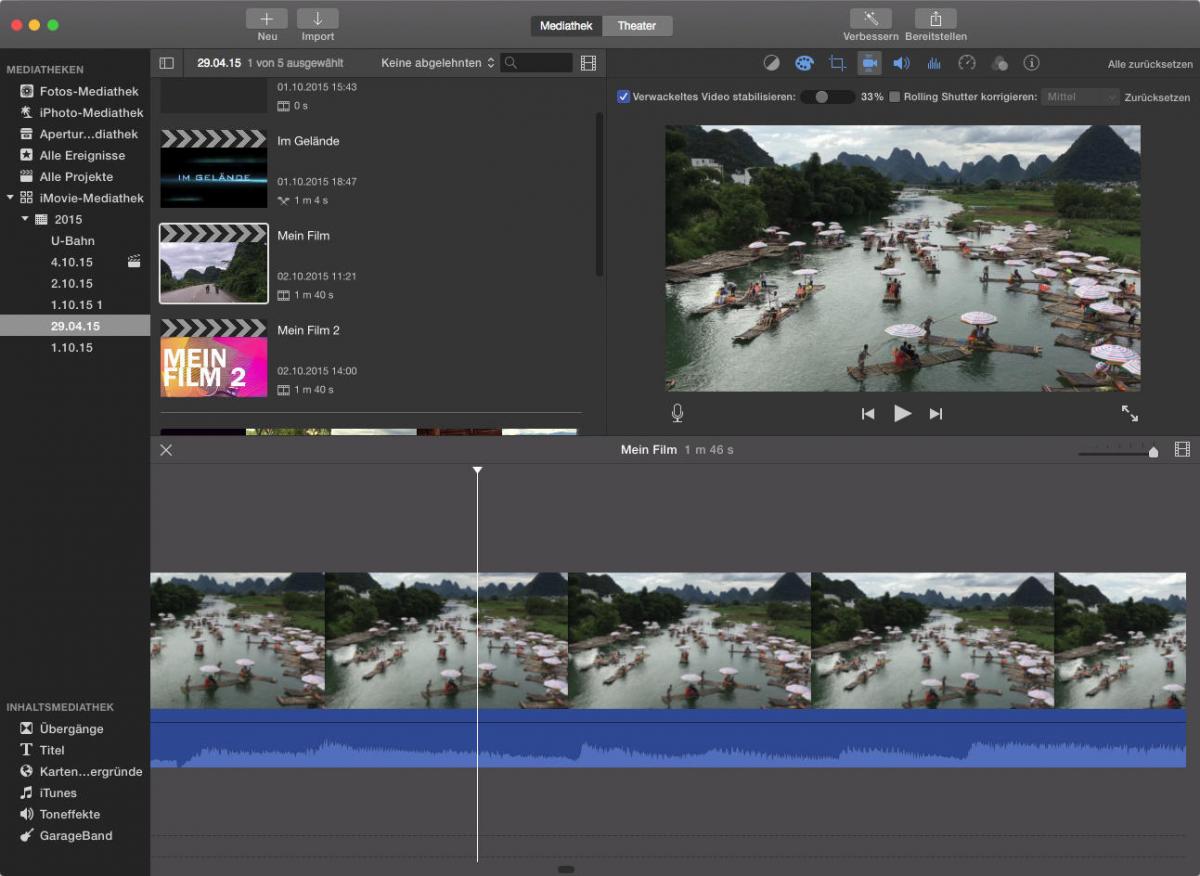Select the Mein Film project thumbnail

[214, 263]
